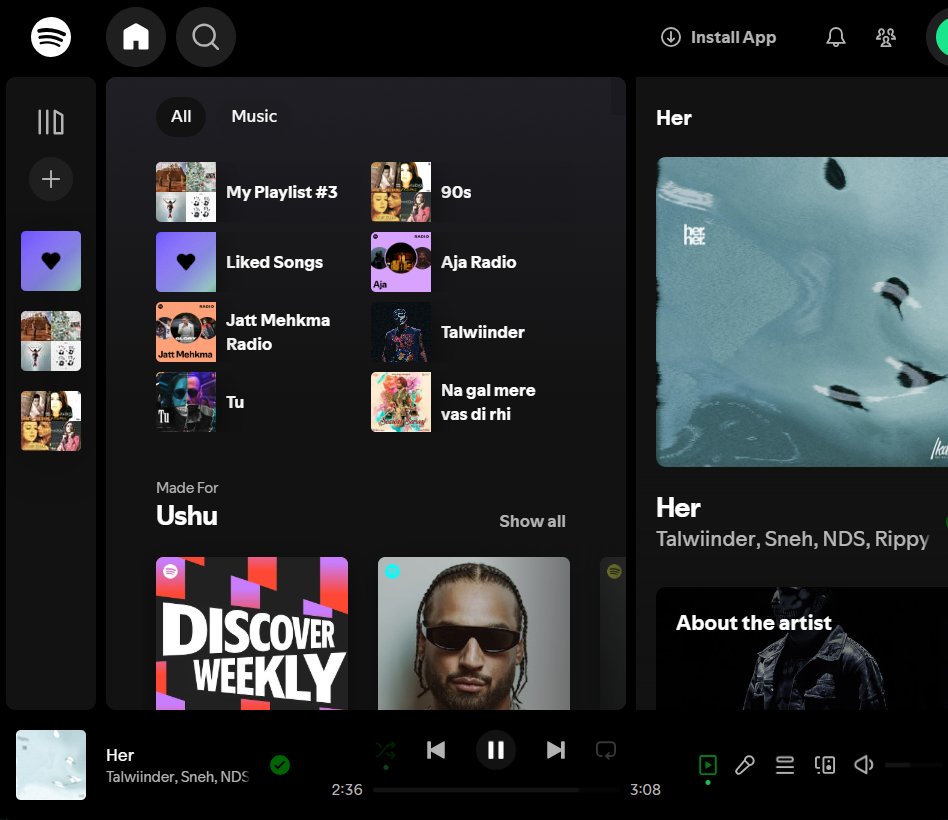Screen dimensions: 948x820
Task: Open notifications bell
Action: (x=836, y=37)
